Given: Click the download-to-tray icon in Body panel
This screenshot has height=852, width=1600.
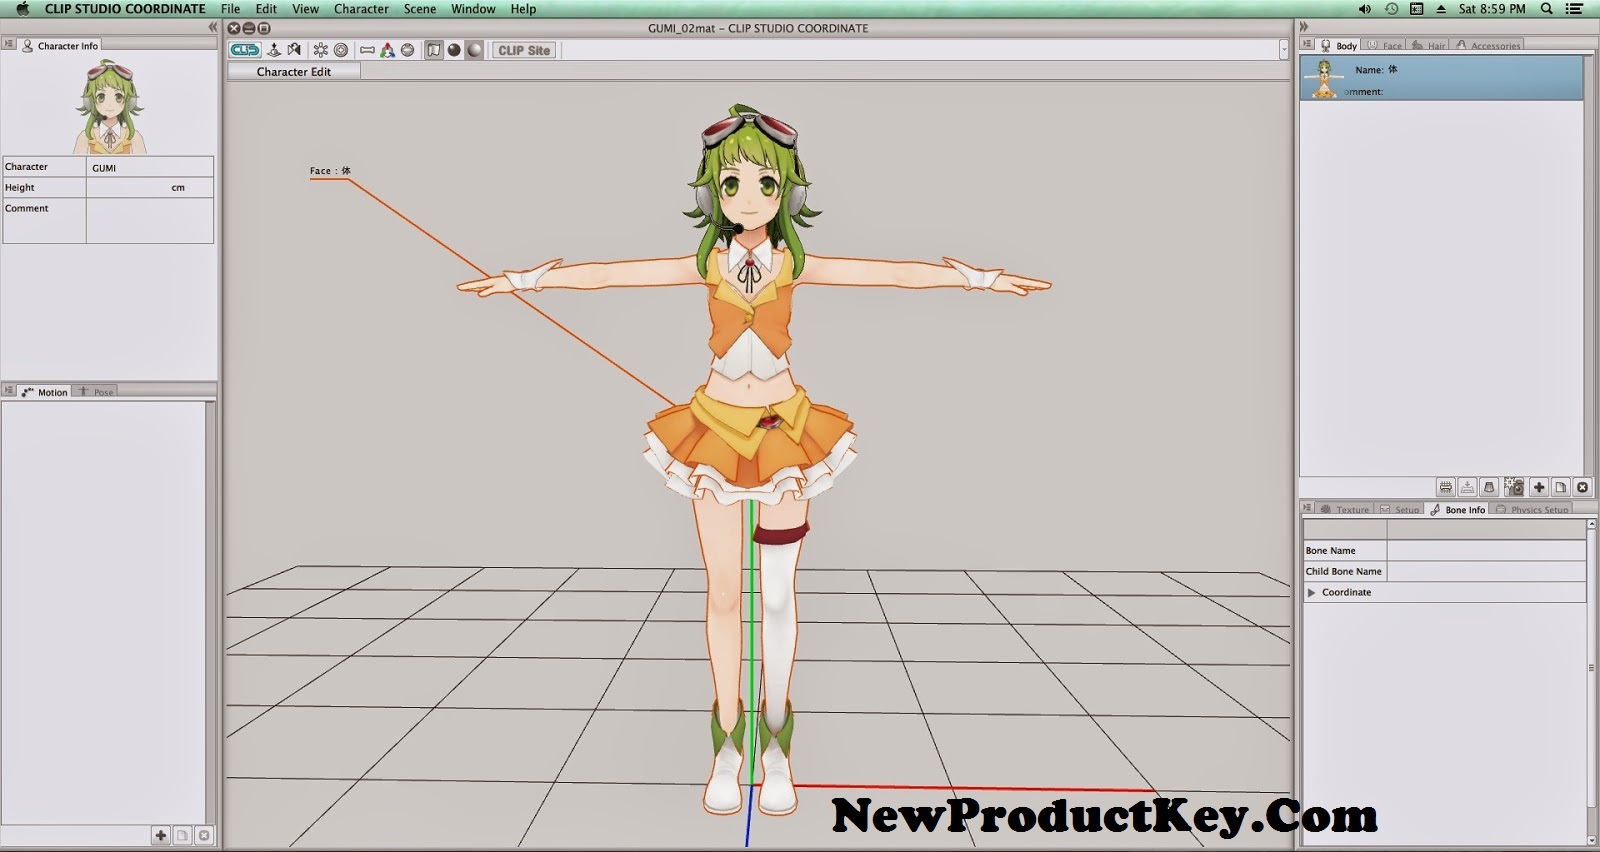Looking at the screenshot, I should pyautogui.click(x=1467, y=487).
